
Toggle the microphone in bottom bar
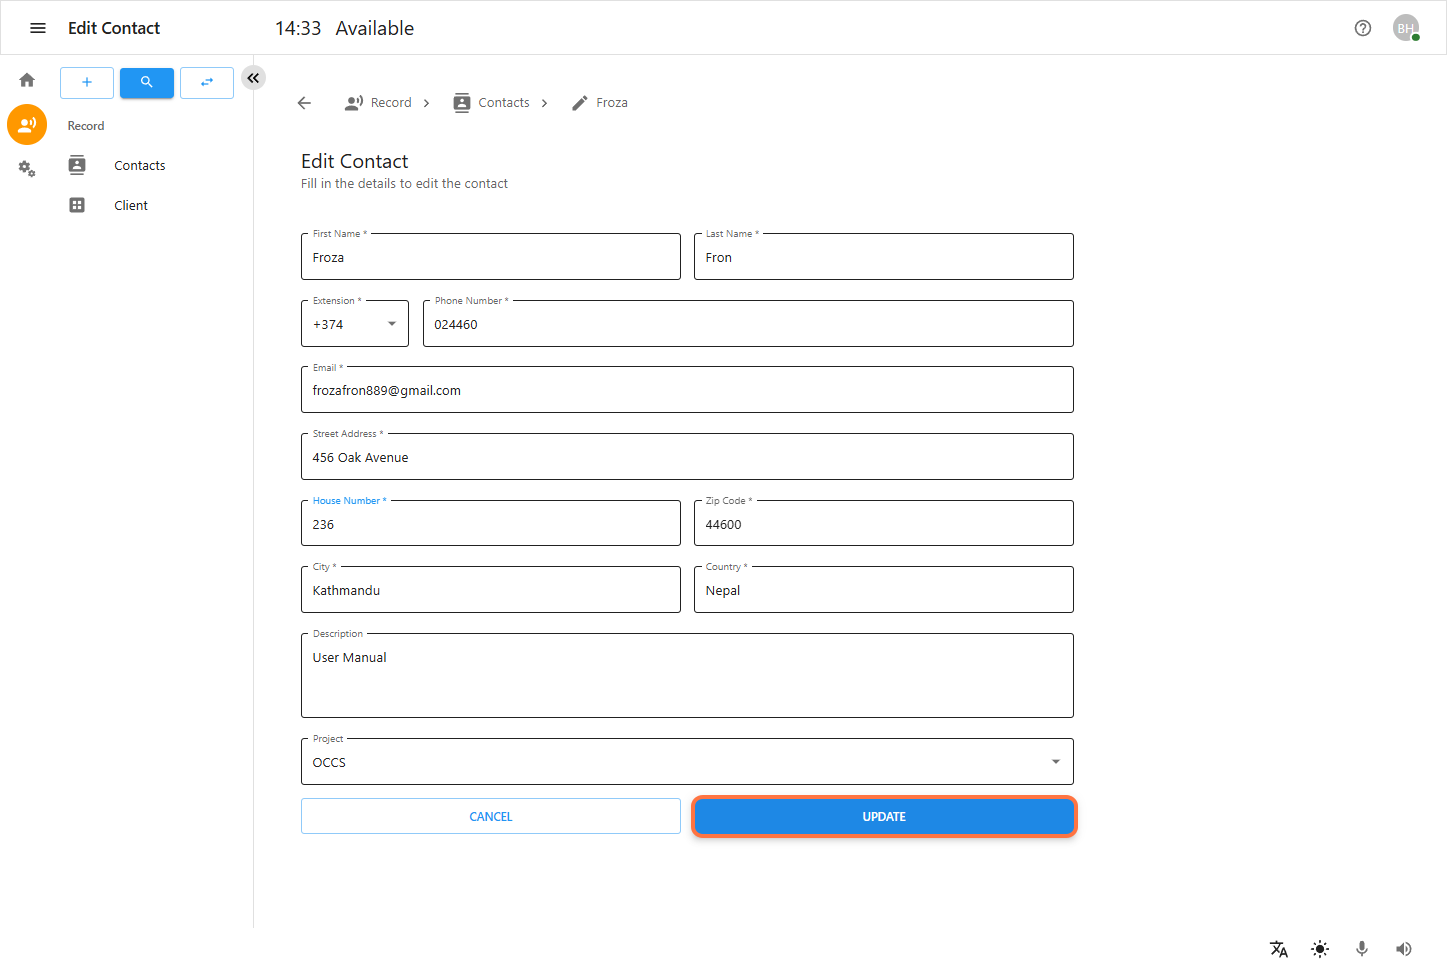(x=1361, y=949)
